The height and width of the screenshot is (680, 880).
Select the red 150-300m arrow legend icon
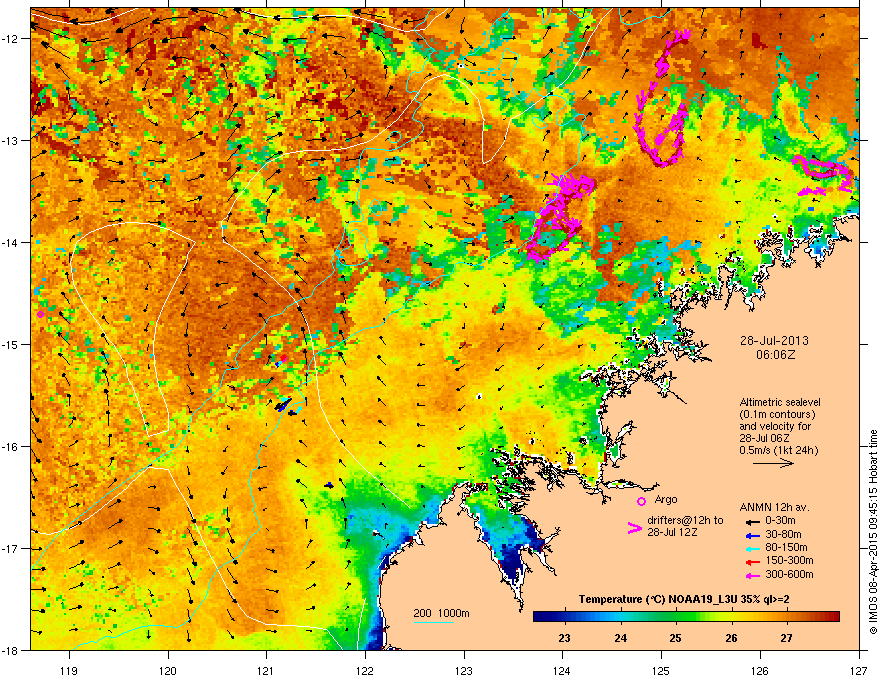coord(752,562)
